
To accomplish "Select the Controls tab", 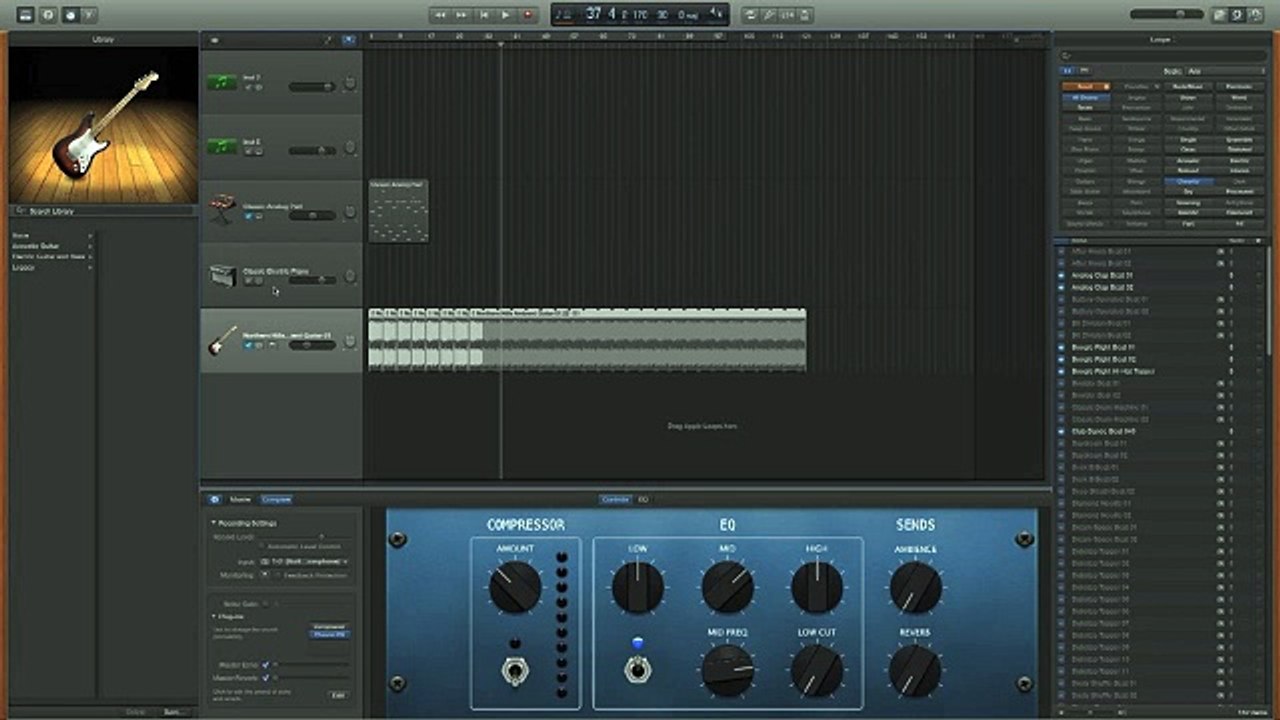I will (x=616, y=499).
